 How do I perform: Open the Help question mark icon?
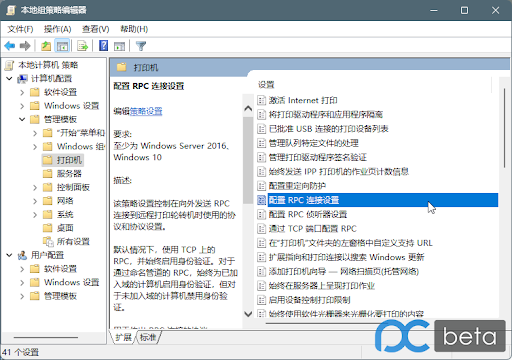point(104,45)
